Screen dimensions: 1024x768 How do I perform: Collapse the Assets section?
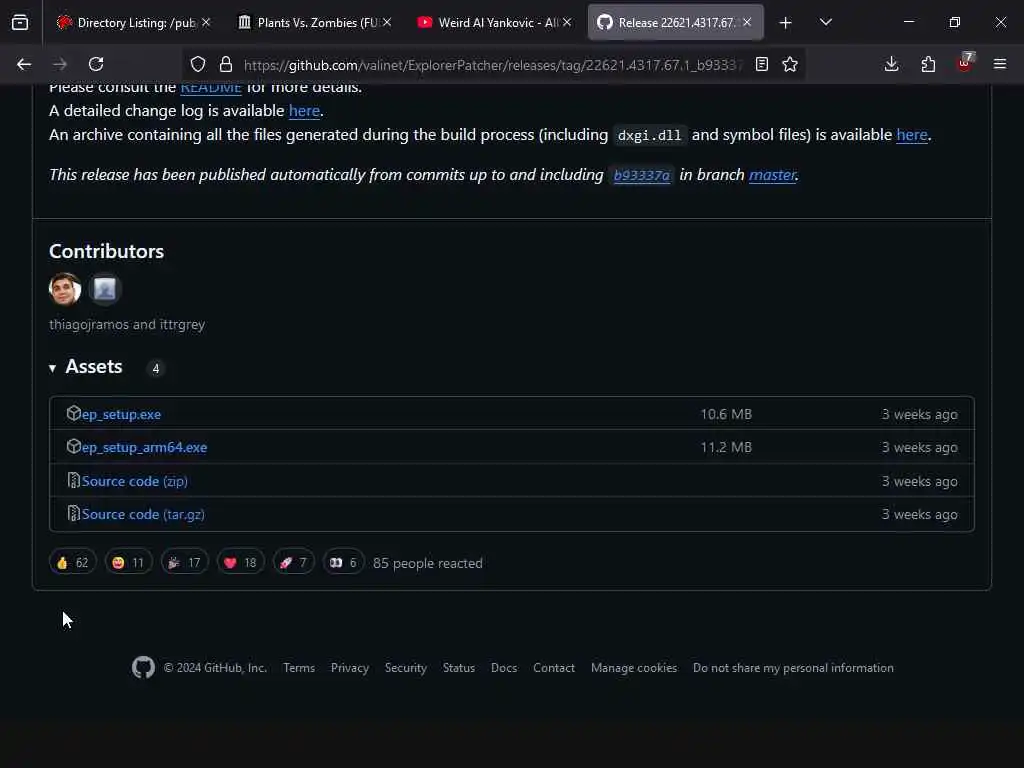tap(86, 367)
